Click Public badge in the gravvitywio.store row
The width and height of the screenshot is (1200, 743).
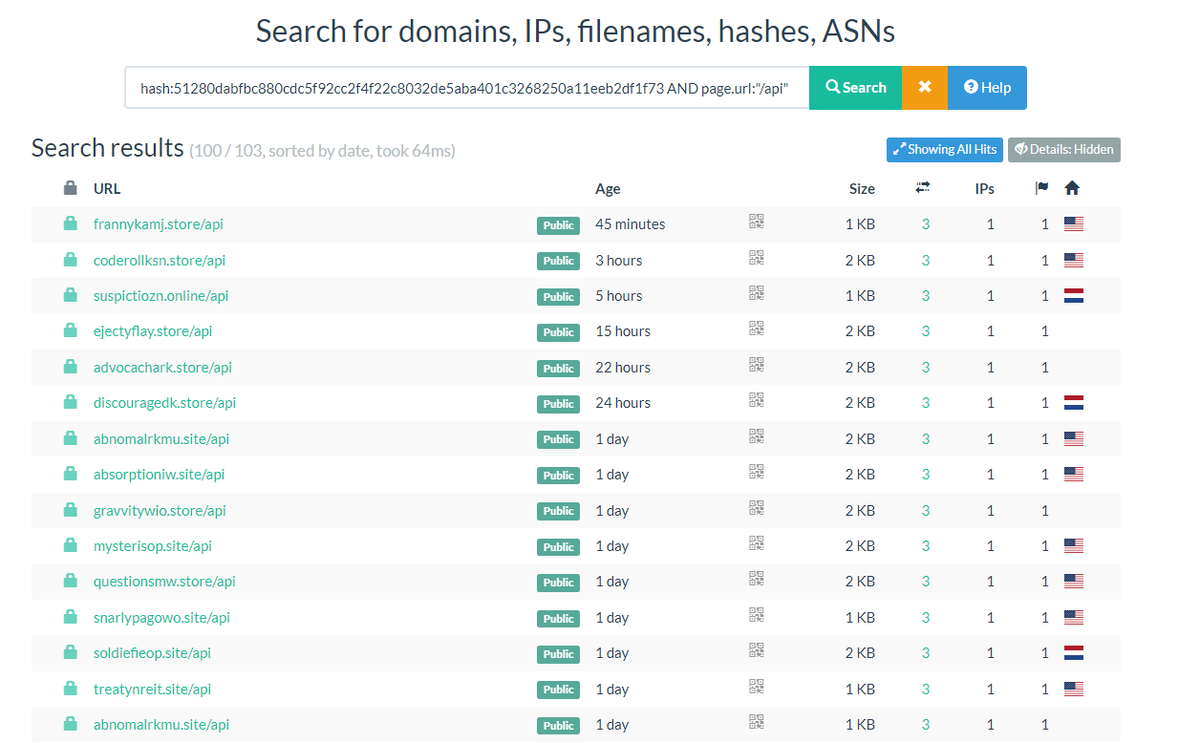(558, 511)
